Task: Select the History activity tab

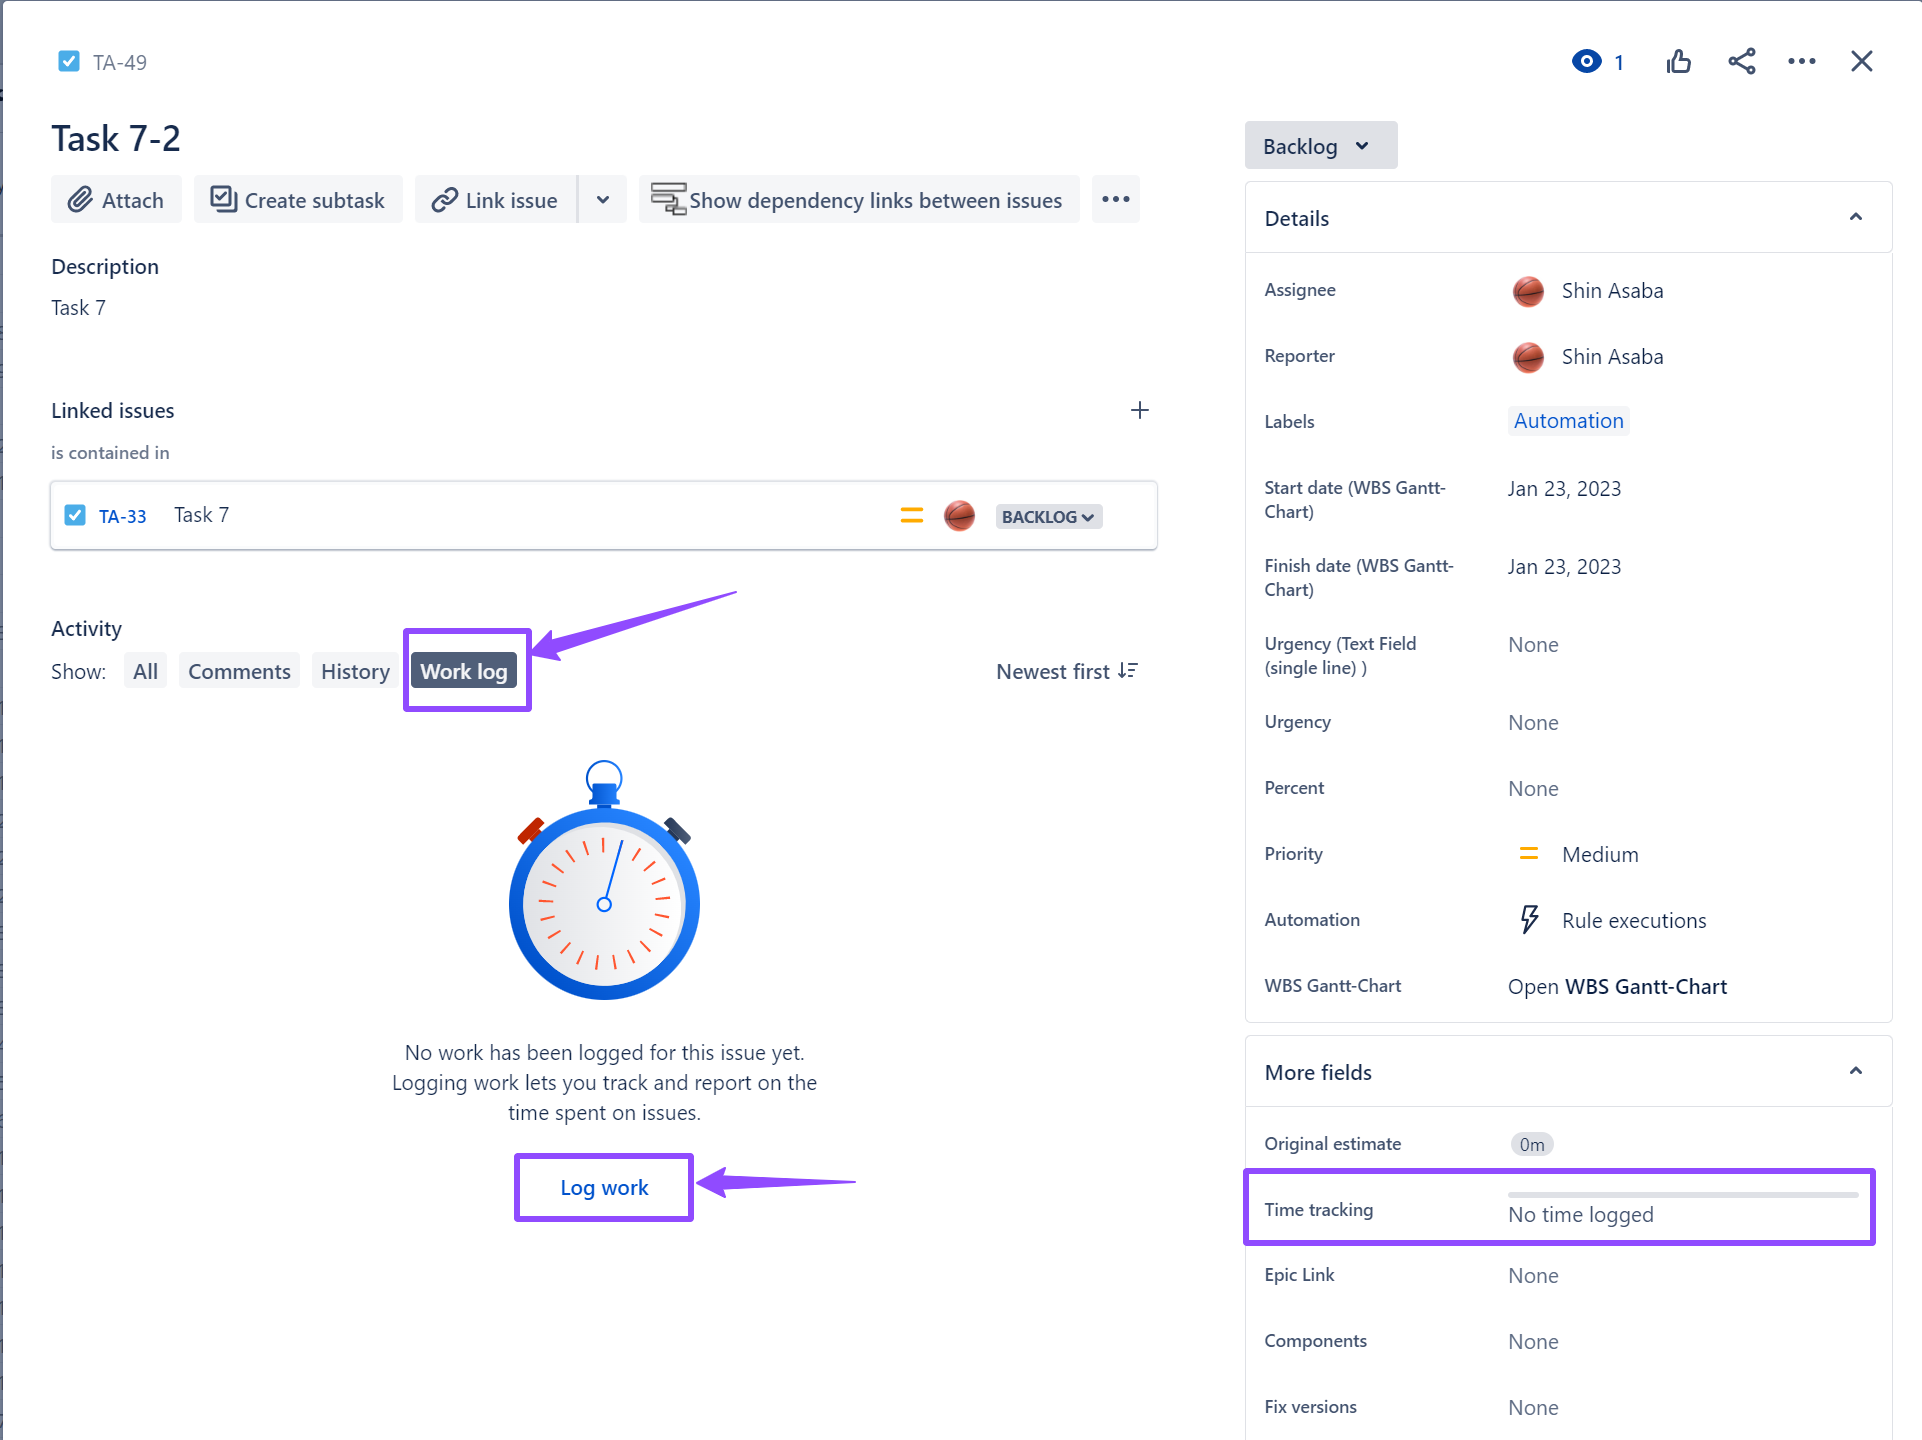Action: pyautogui.click(x=355, y=672)
